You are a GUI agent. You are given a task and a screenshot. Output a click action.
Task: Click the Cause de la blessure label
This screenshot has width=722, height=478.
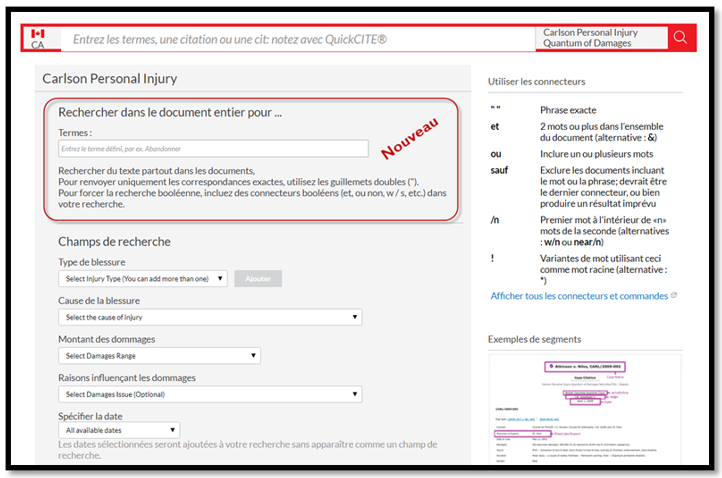99,301
